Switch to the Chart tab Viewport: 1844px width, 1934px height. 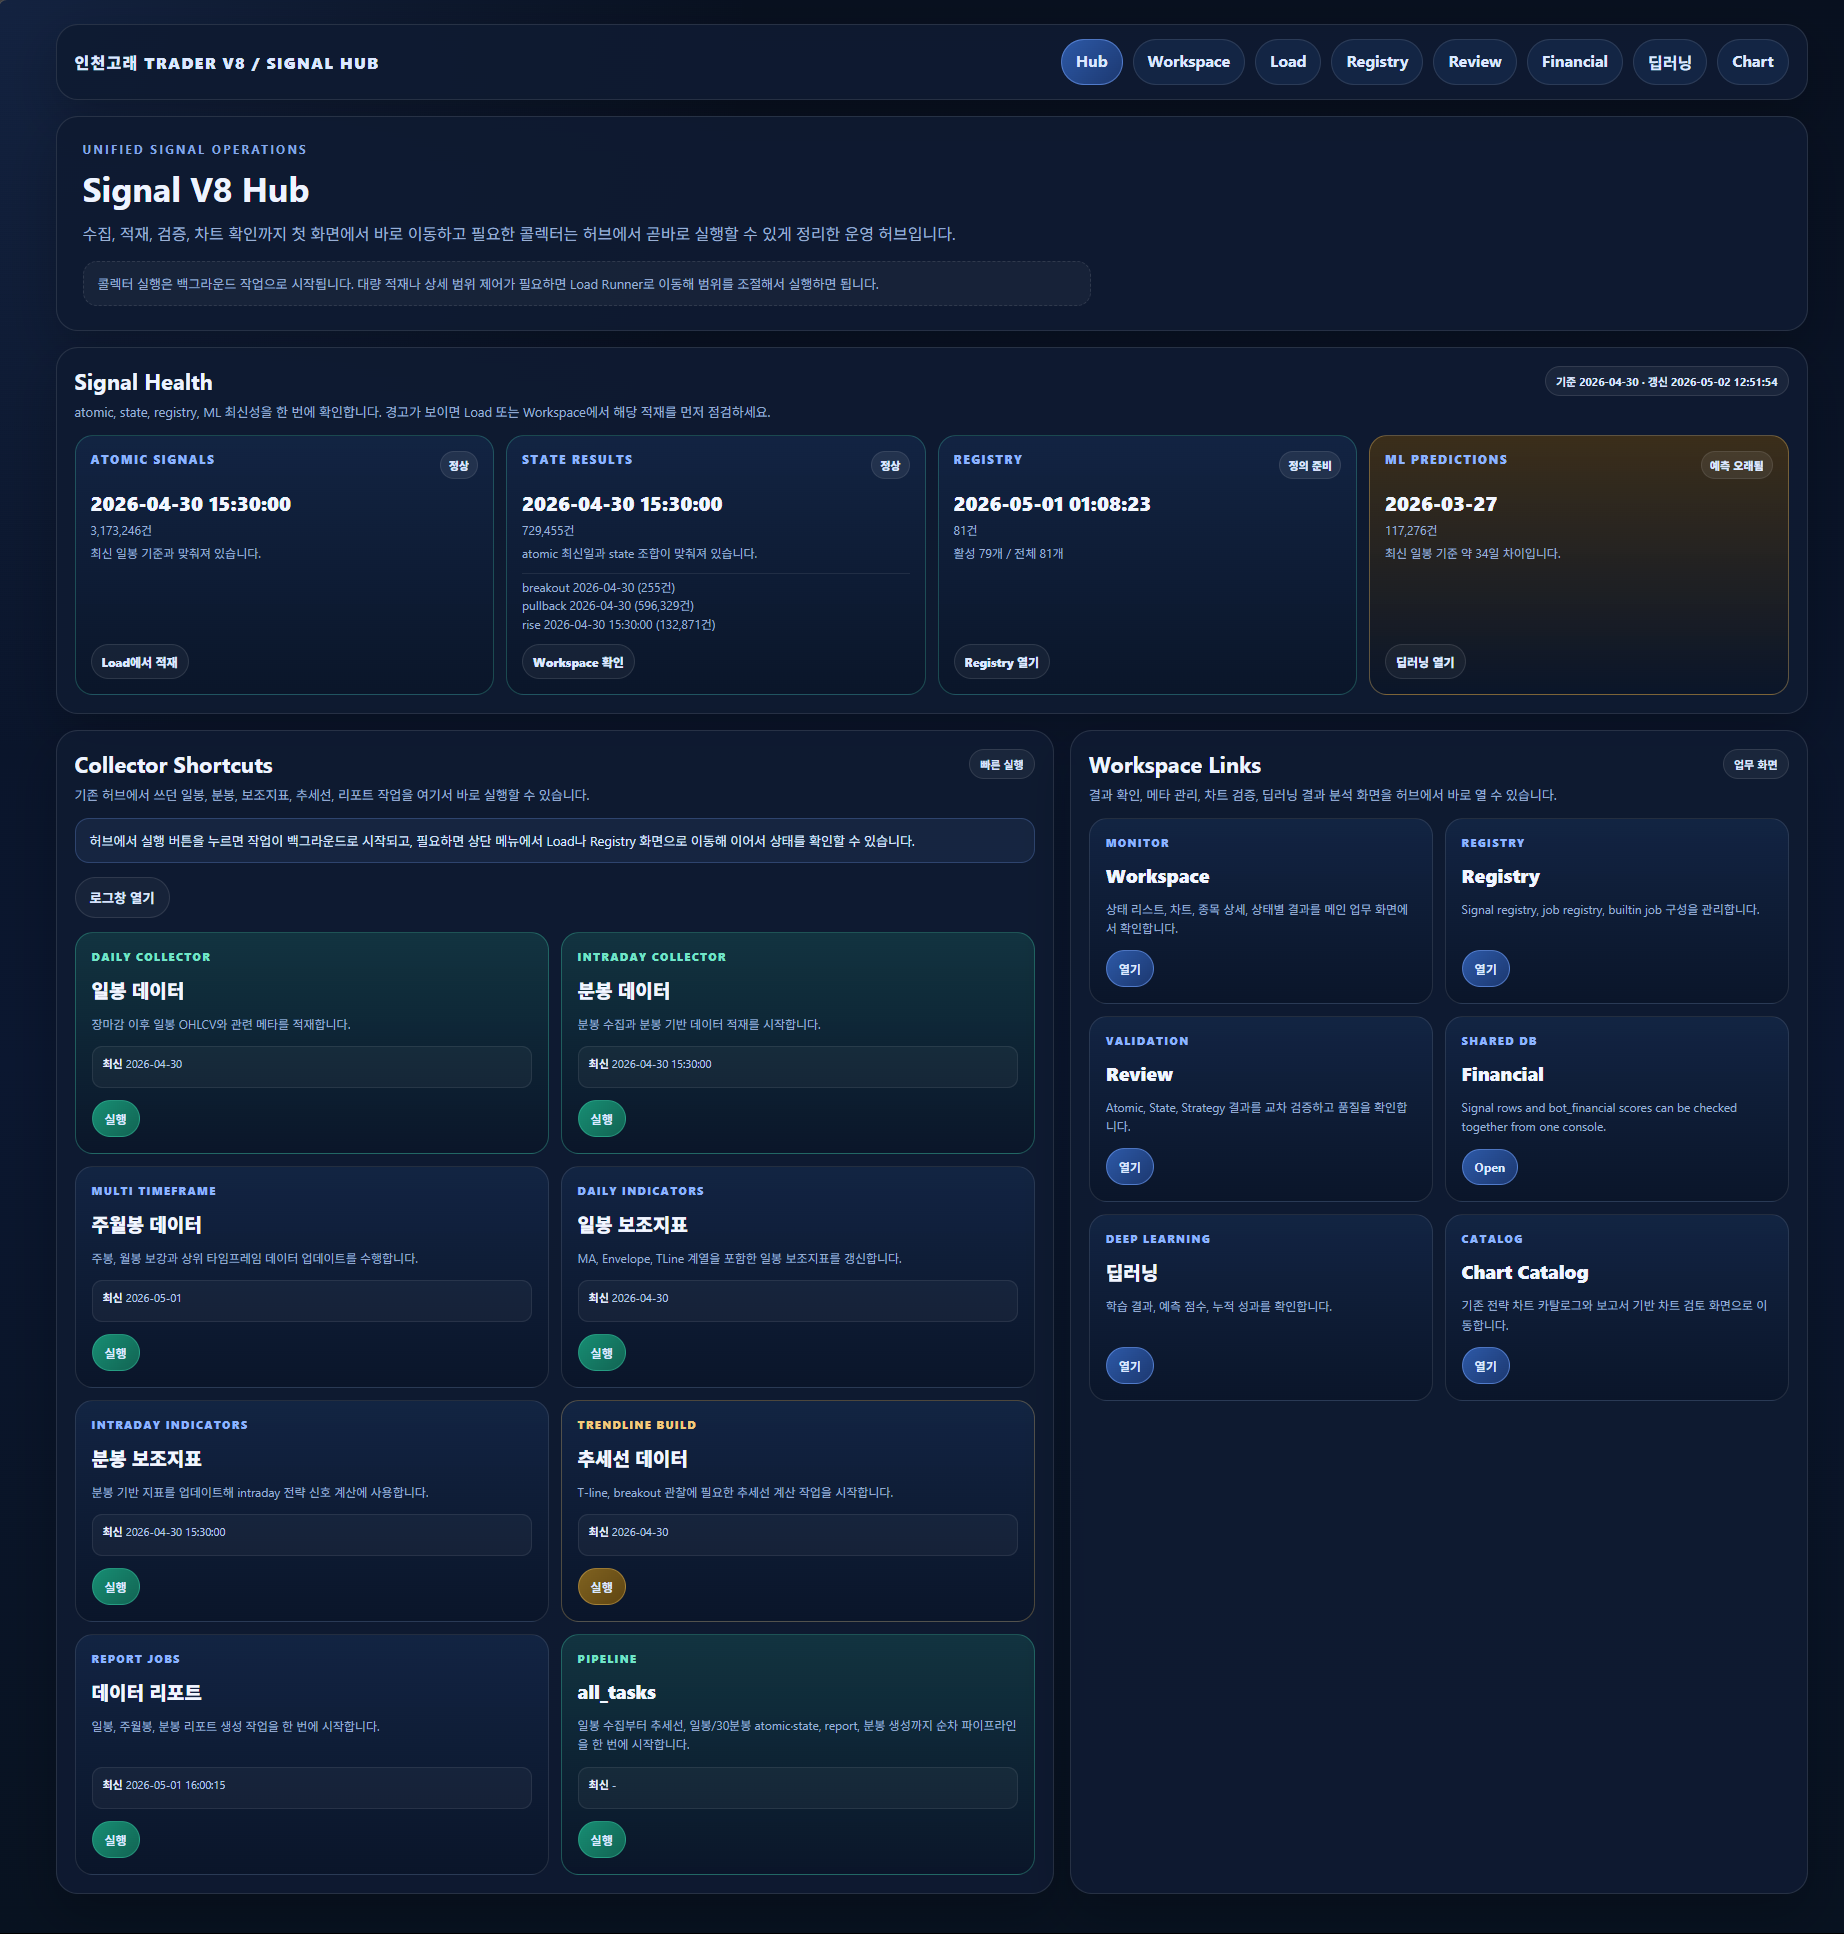click(1752, 62)
